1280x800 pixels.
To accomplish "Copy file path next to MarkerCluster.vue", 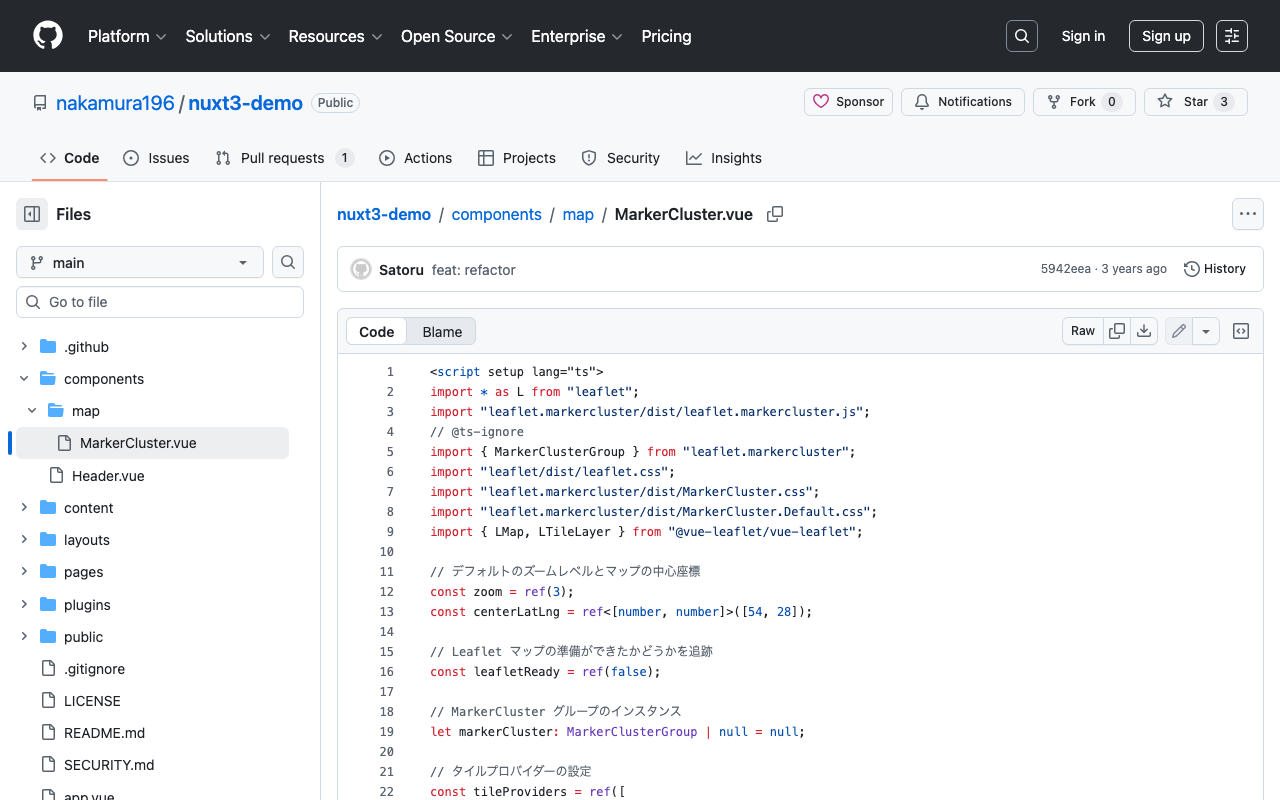I will click(775, 214).
